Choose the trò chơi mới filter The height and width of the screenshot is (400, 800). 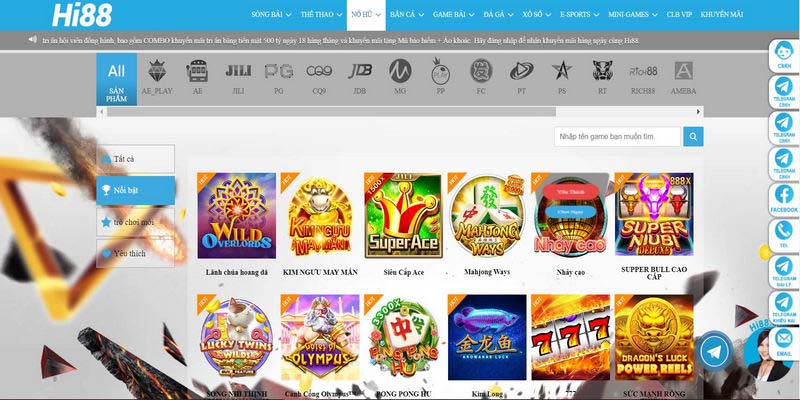(x=135, y=222)
